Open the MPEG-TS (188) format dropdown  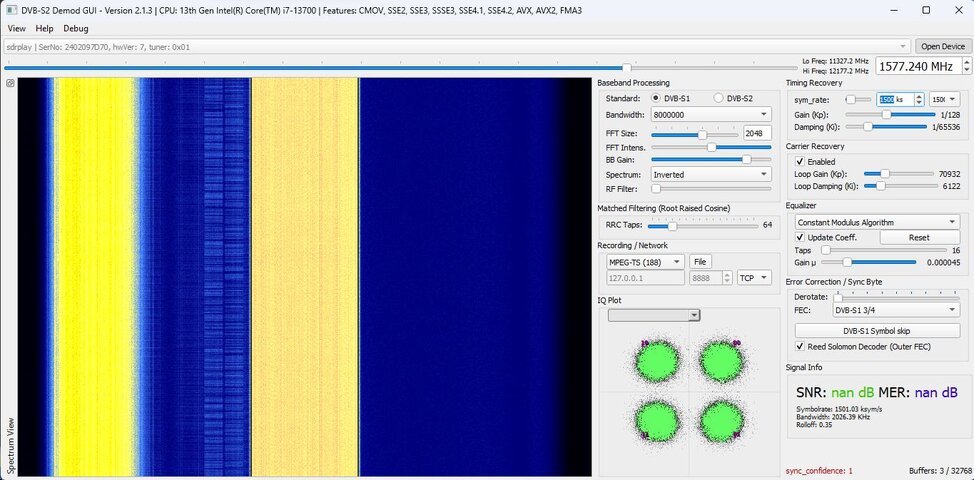point(645,262)
